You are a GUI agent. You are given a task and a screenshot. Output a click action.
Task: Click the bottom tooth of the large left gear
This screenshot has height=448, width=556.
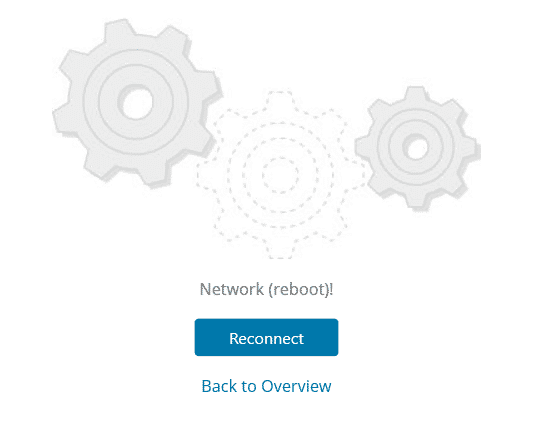pyautogui.click(x=156, y=177)
